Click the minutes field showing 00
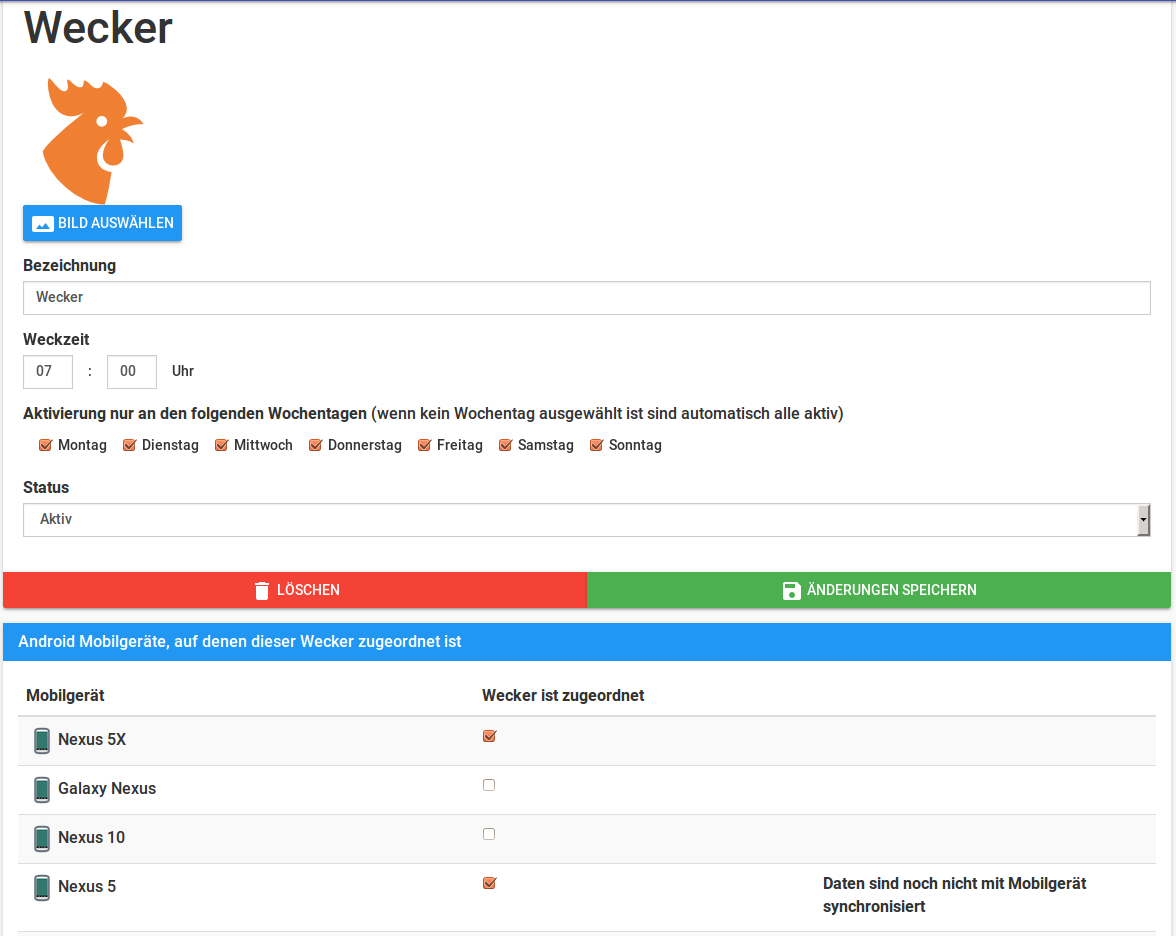 tap(132, 371)
